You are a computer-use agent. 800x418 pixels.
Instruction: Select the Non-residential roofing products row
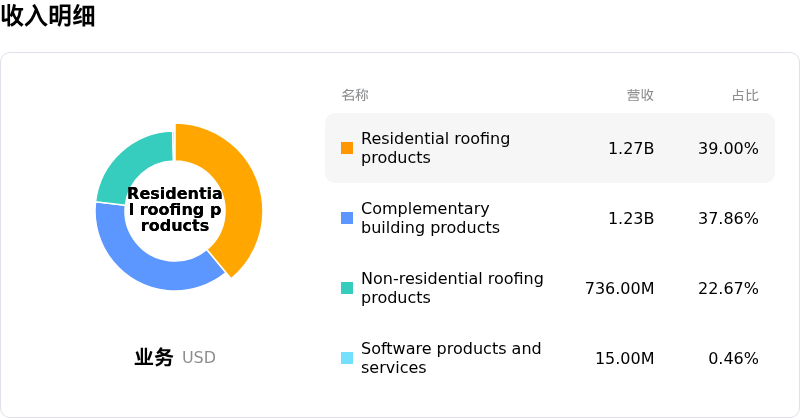[550, 288]
